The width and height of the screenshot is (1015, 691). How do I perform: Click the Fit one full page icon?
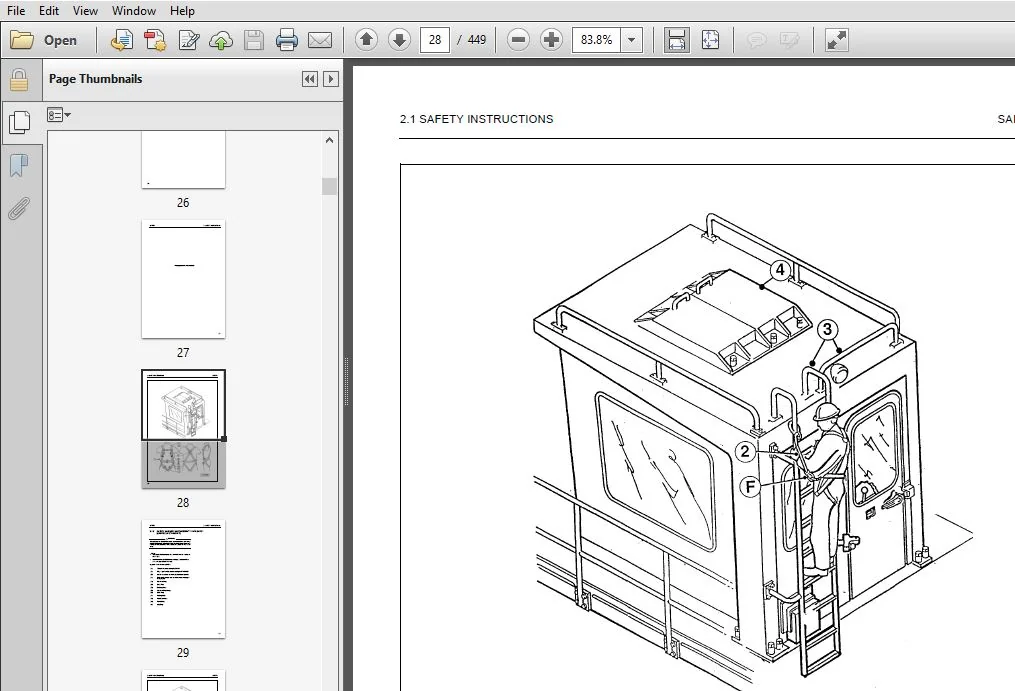tap(710, 40)
